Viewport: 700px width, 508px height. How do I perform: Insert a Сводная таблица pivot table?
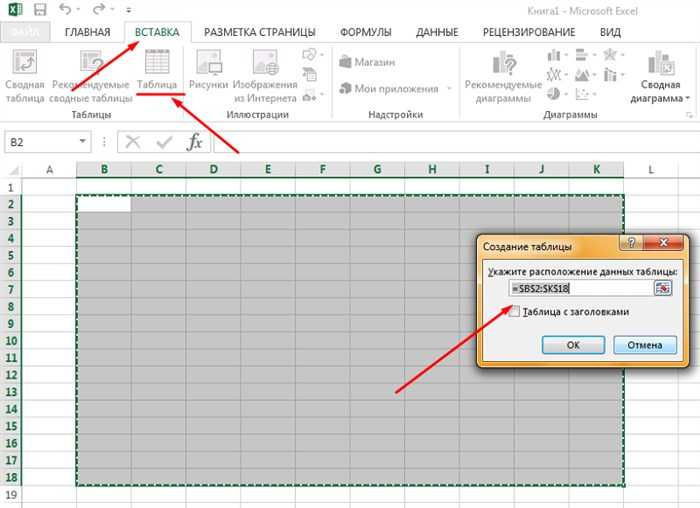pyautogui.click(x=25, y=76)
